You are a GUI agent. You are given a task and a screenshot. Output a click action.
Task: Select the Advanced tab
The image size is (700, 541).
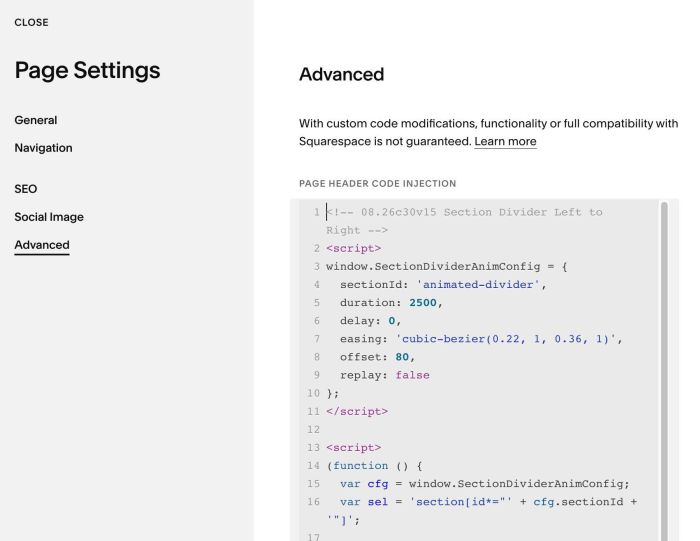42,245
